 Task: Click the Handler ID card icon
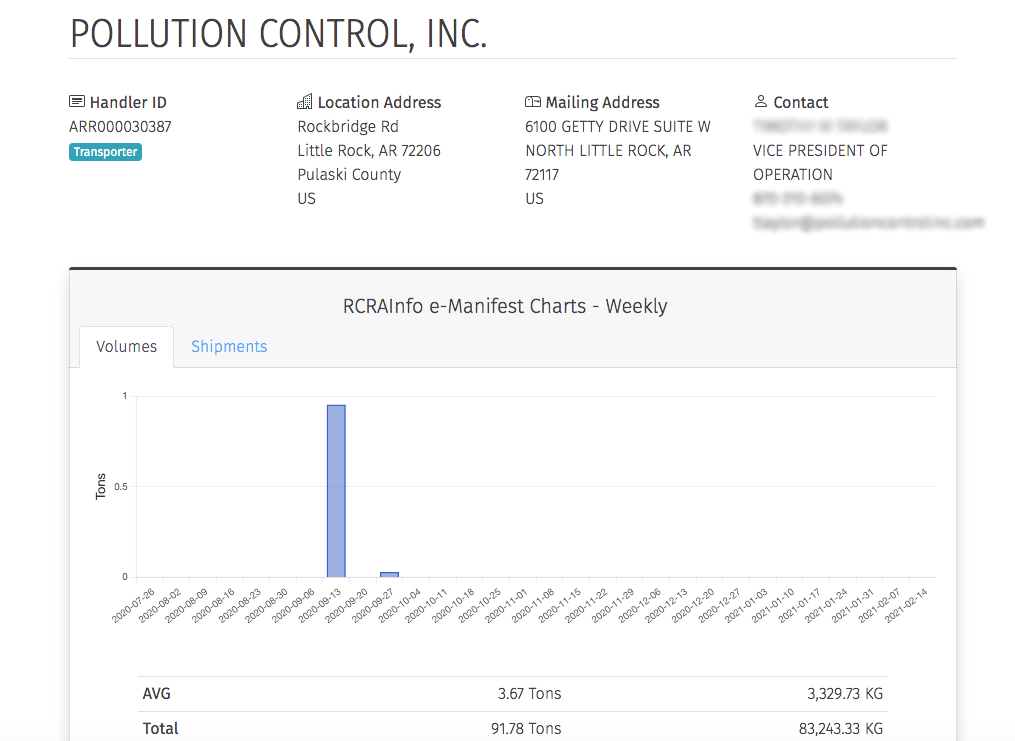click(x=76, y=102)
